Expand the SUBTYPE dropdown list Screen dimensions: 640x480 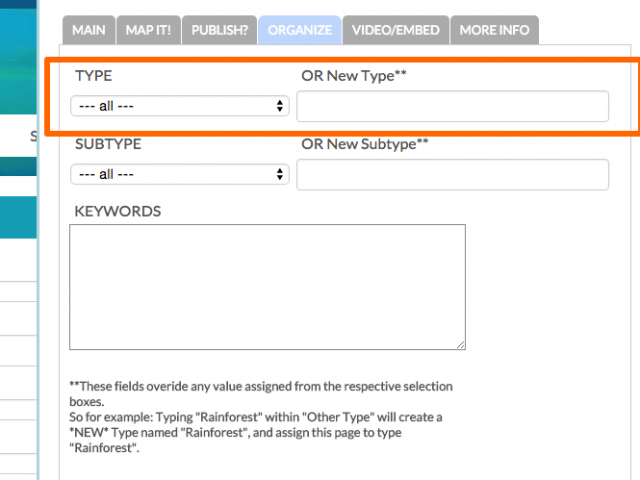pyautogui.click(x=180, y=174)
